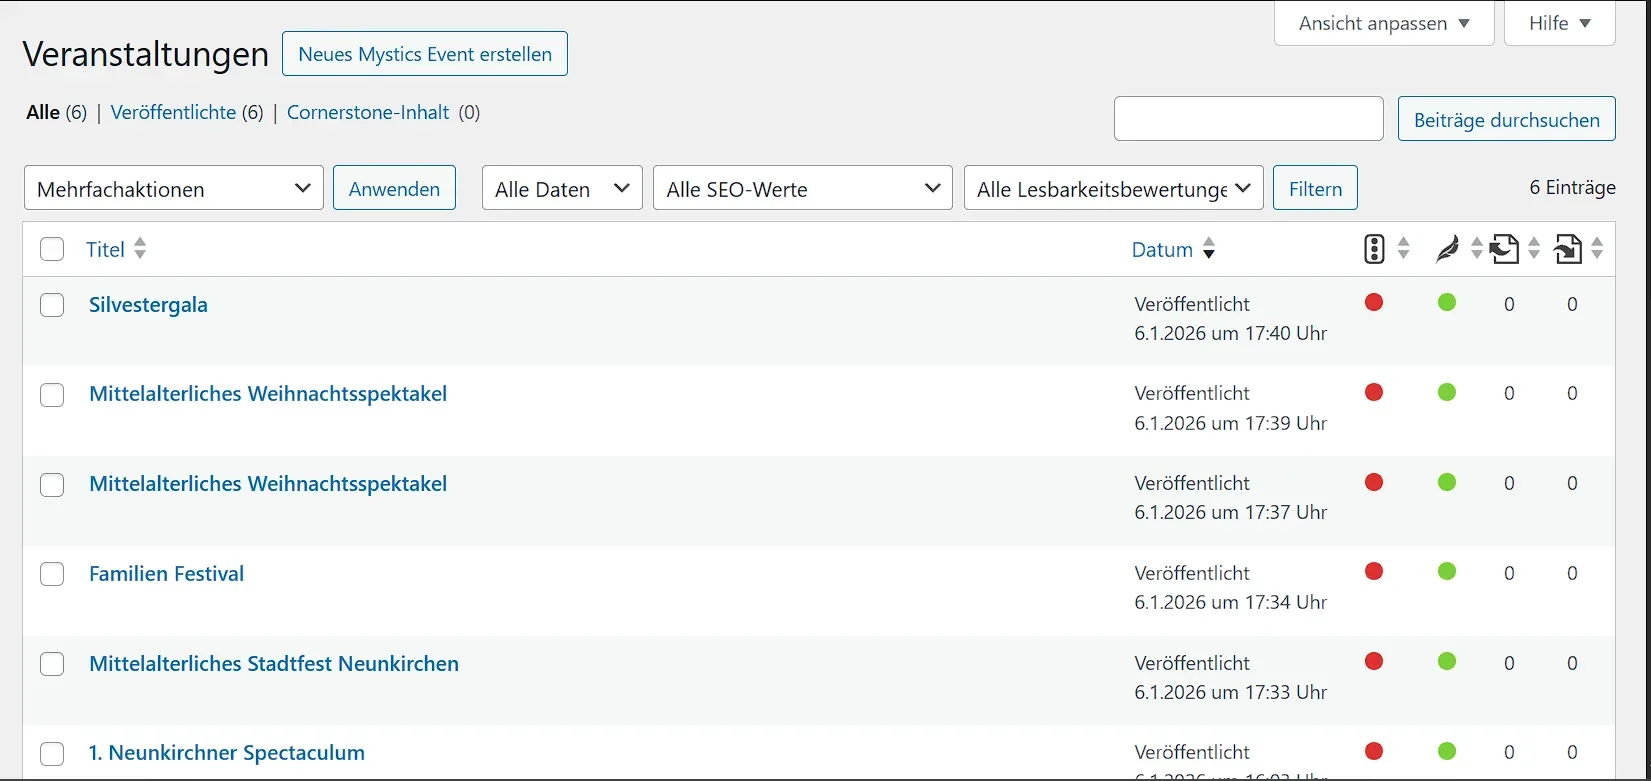The width and height of the screenshot is (1651, 781).
Task: Click red SEO indicator for Silvestergala
Action: pyautogui.click(x=1374, y=302)
